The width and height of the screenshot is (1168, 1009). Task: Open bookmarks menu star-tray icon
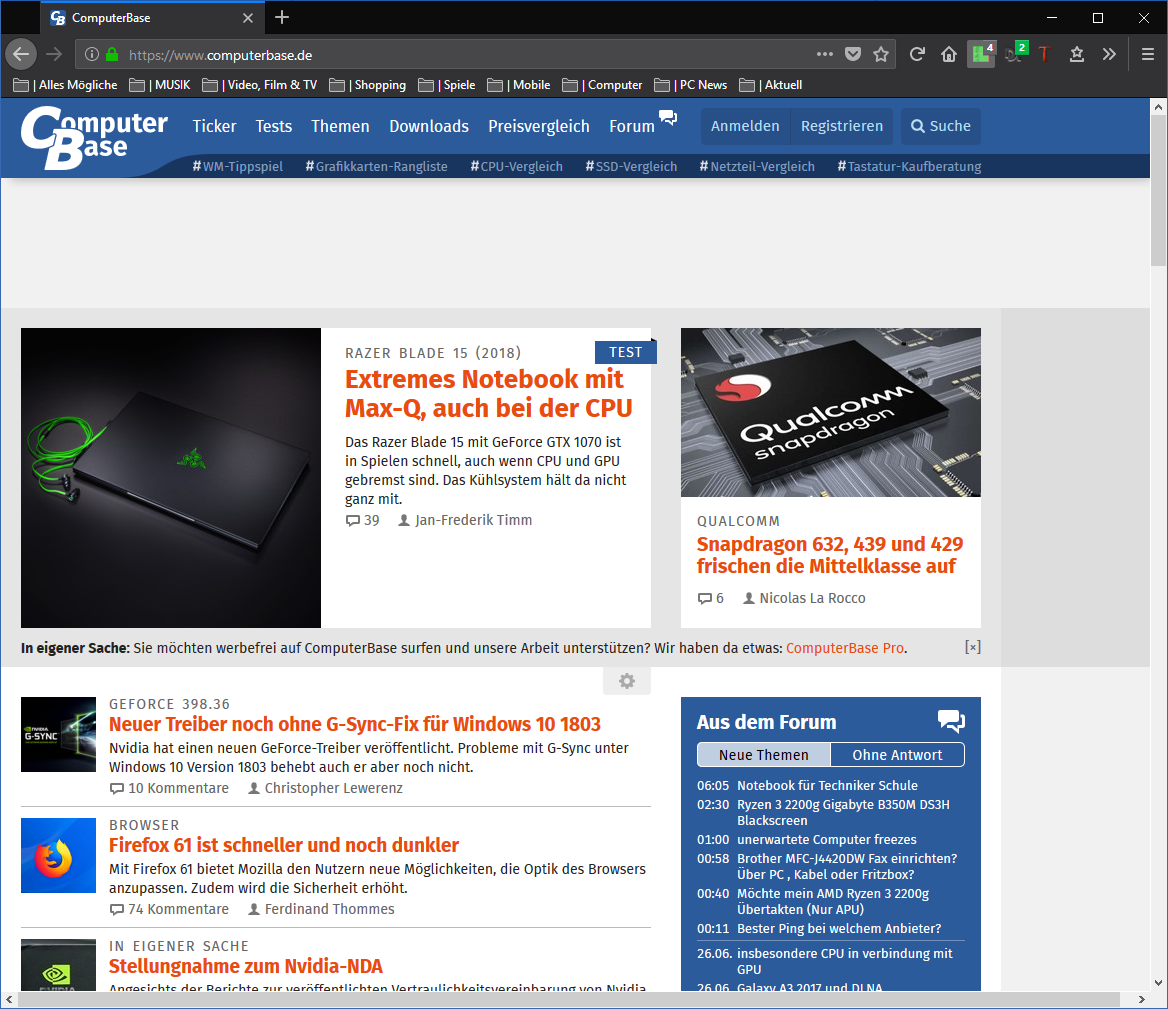[x=1076, y=54]
